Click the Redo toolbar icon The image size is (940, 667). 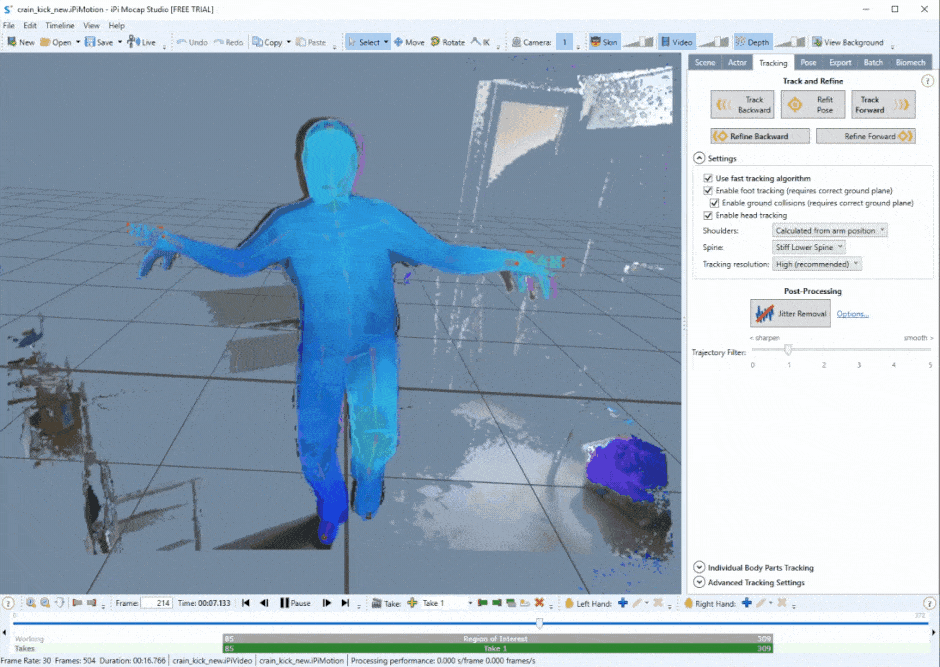click(219, 42)
